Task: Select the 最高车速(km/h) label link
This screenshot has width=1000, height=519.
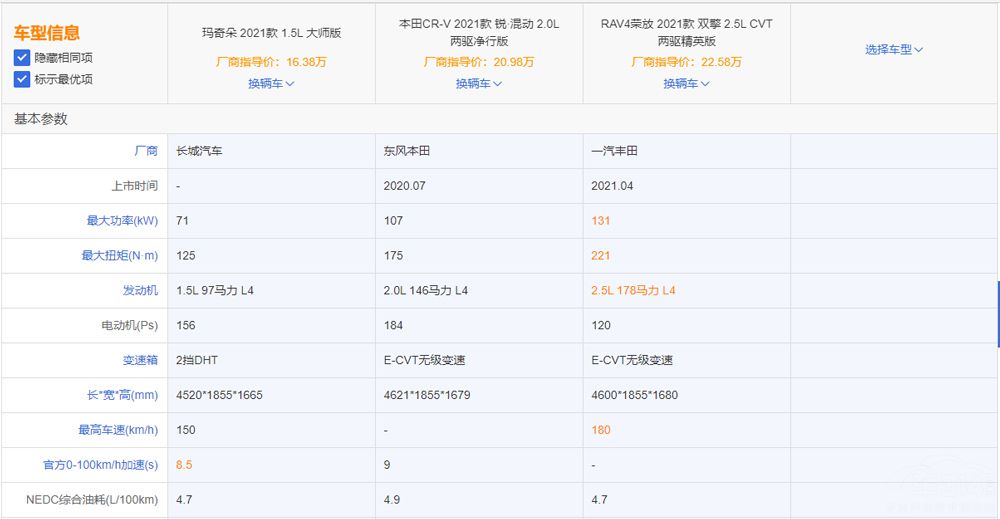Action: point(119,430)
